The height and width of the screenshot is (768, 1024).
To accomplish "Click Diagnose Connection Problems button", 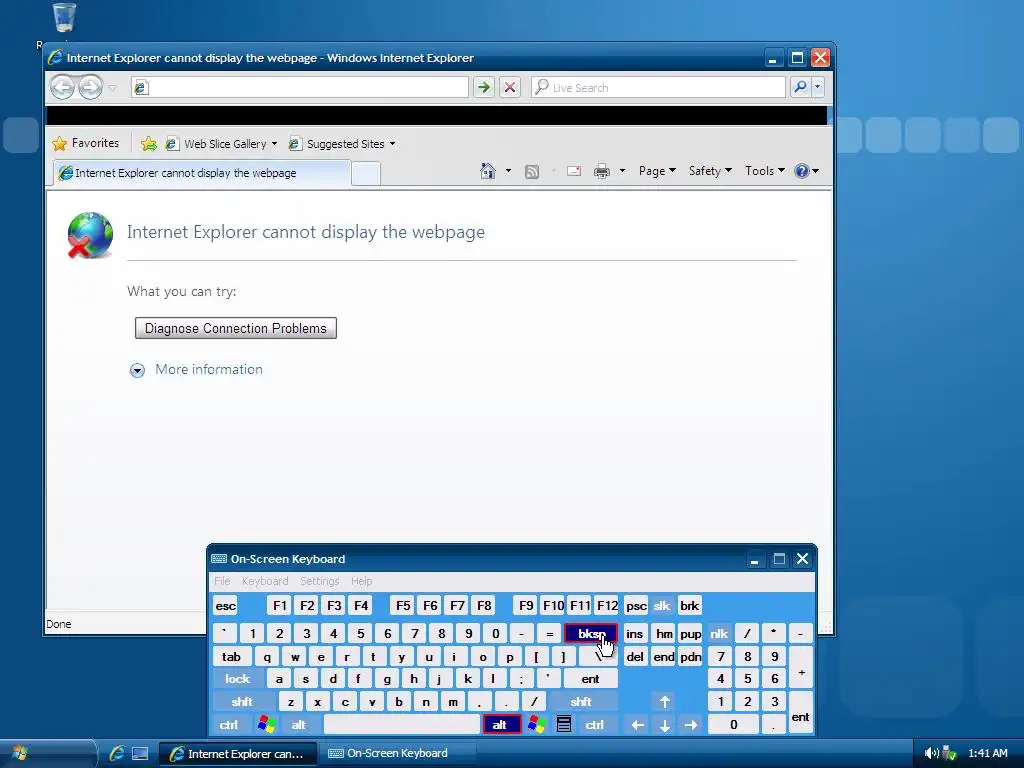I will (236, 328).
